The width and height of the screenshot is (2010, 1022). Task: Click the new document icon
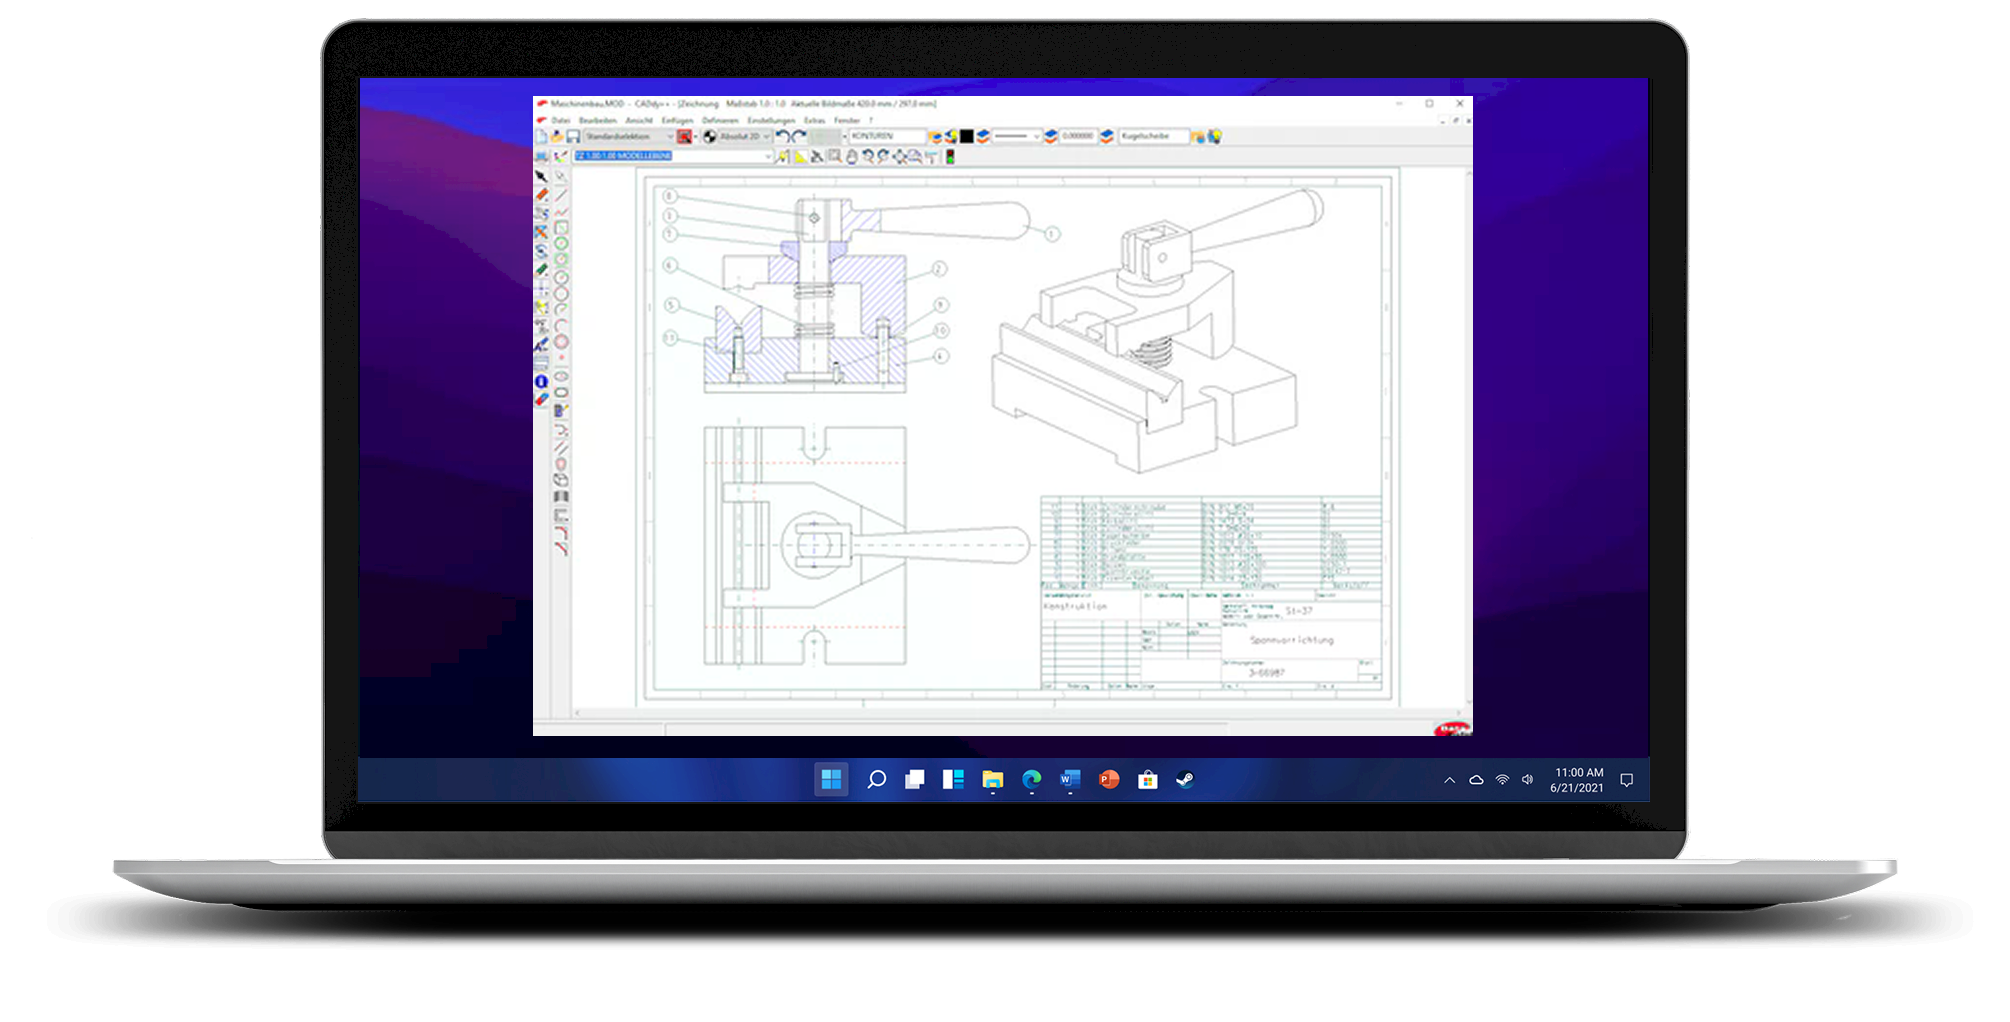541,137
